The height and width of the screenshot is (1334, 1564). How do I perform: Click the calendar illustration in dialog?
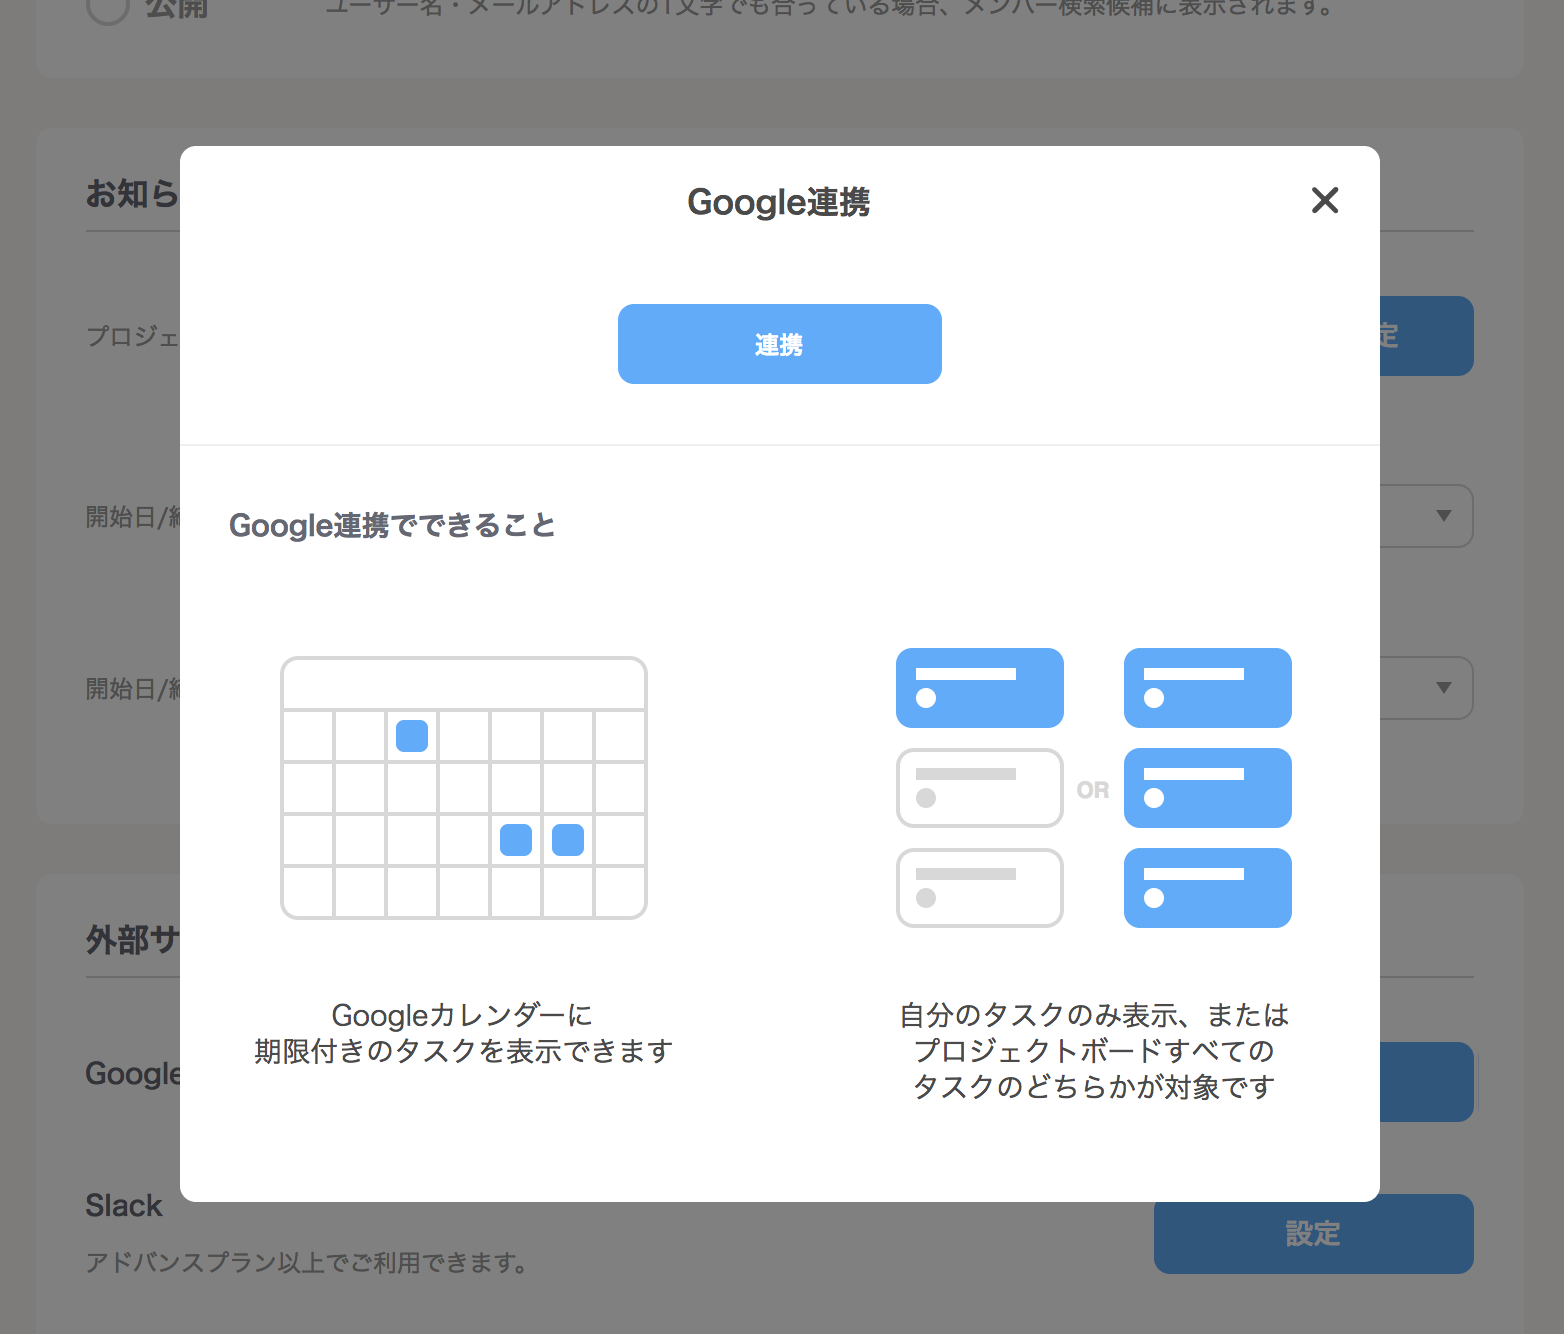pos(464,788)
